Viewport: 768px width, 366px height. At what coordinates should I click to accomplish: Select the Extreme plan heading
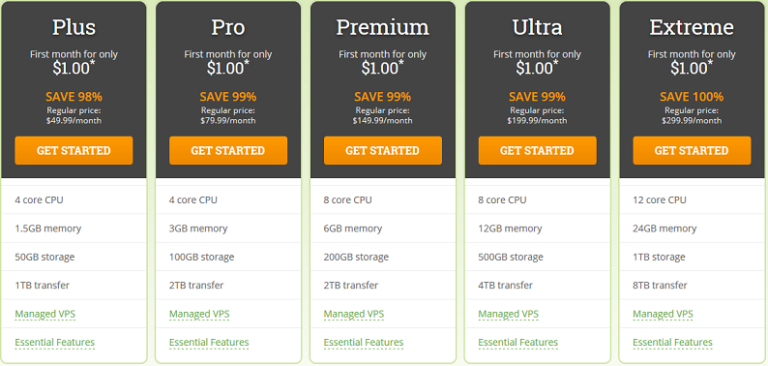(x=692, y=27)
